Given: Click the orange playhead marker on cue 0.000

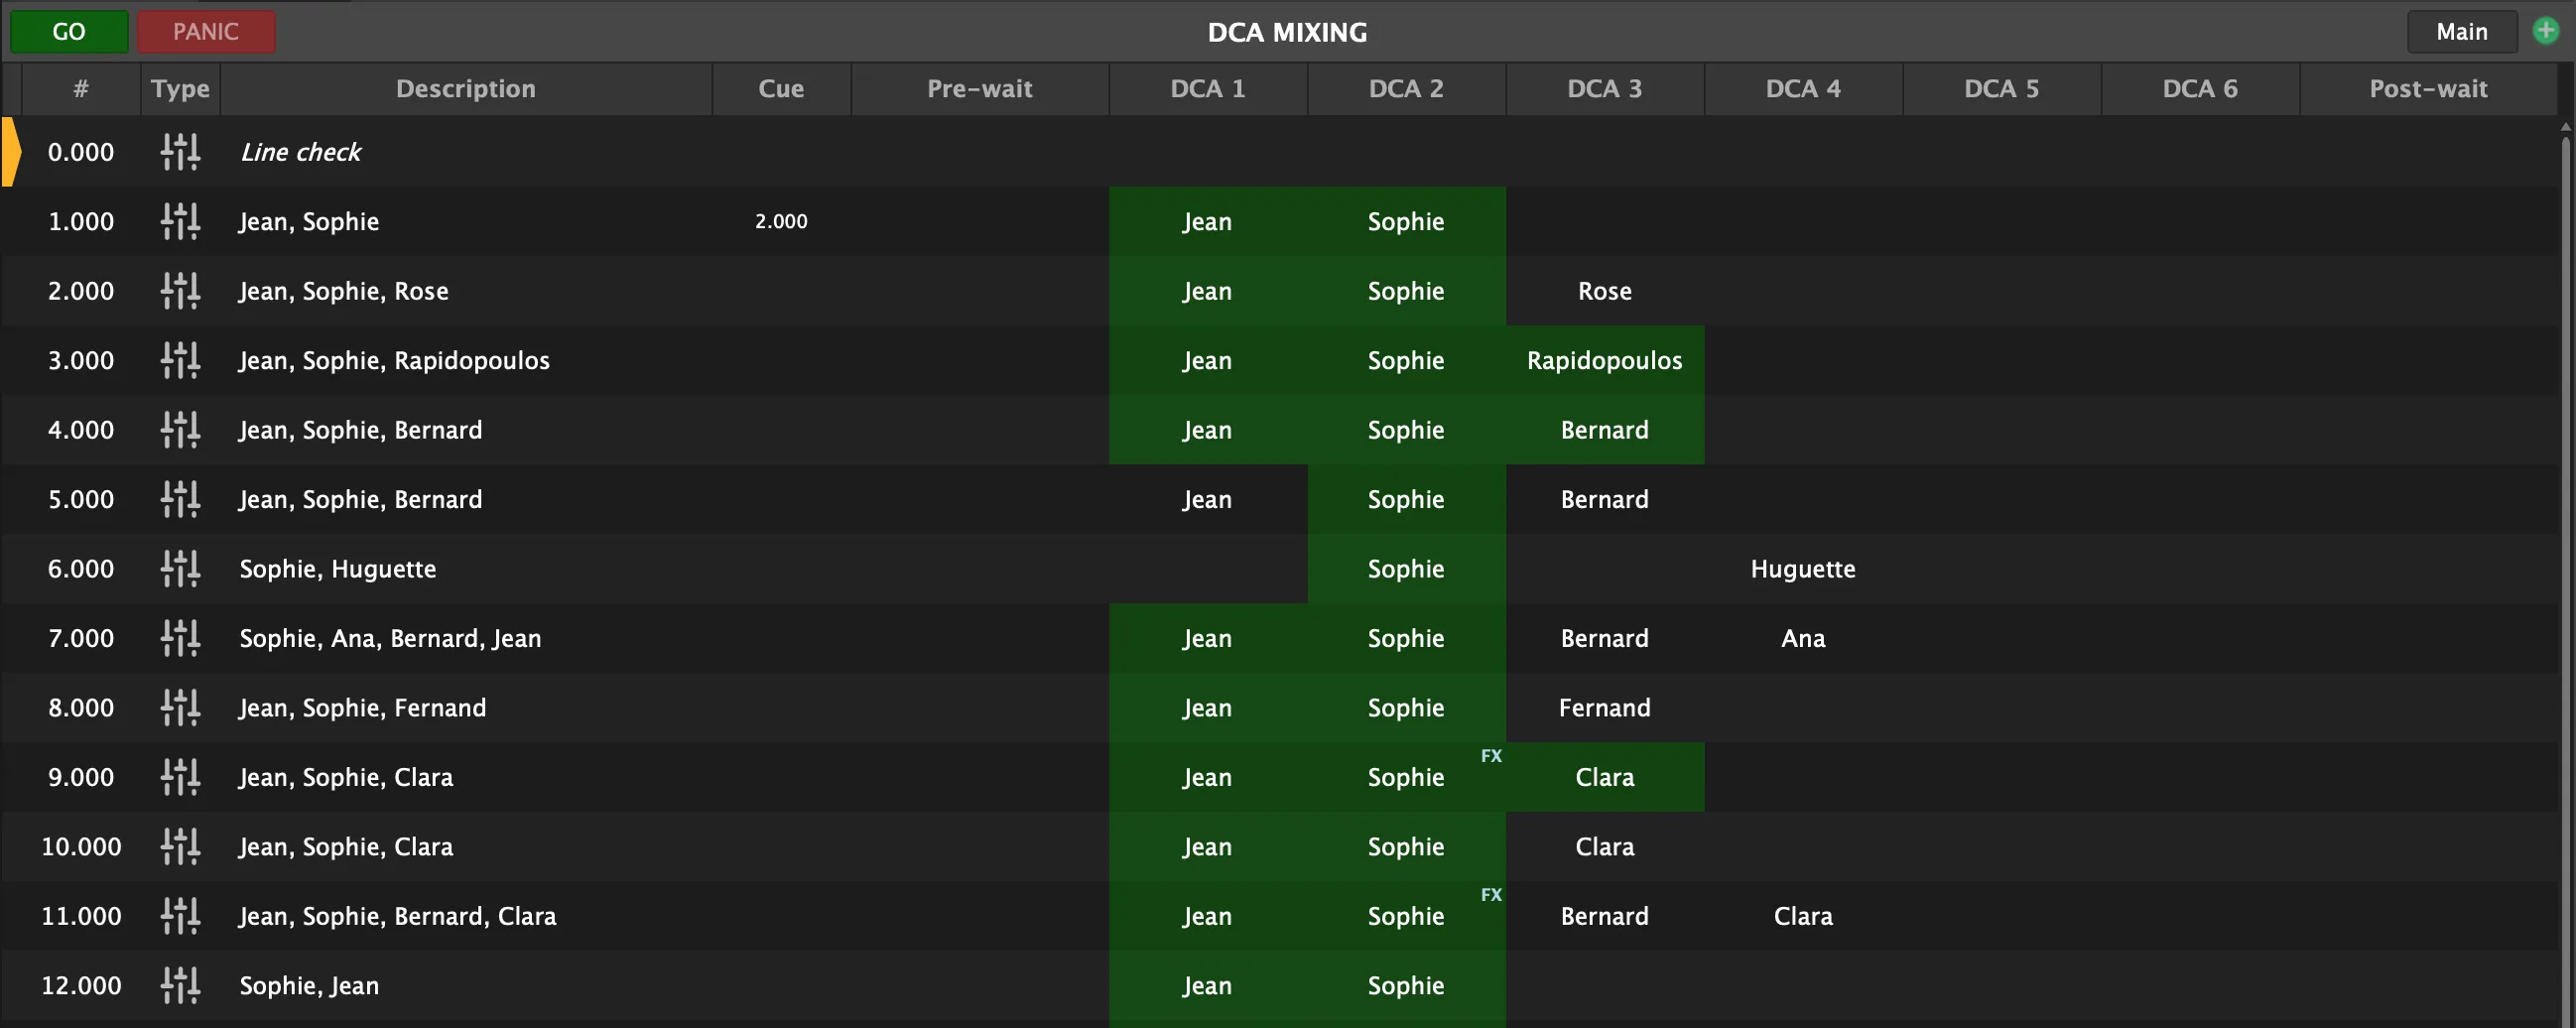Looking at the screenshot, I should tap(11, 152).
